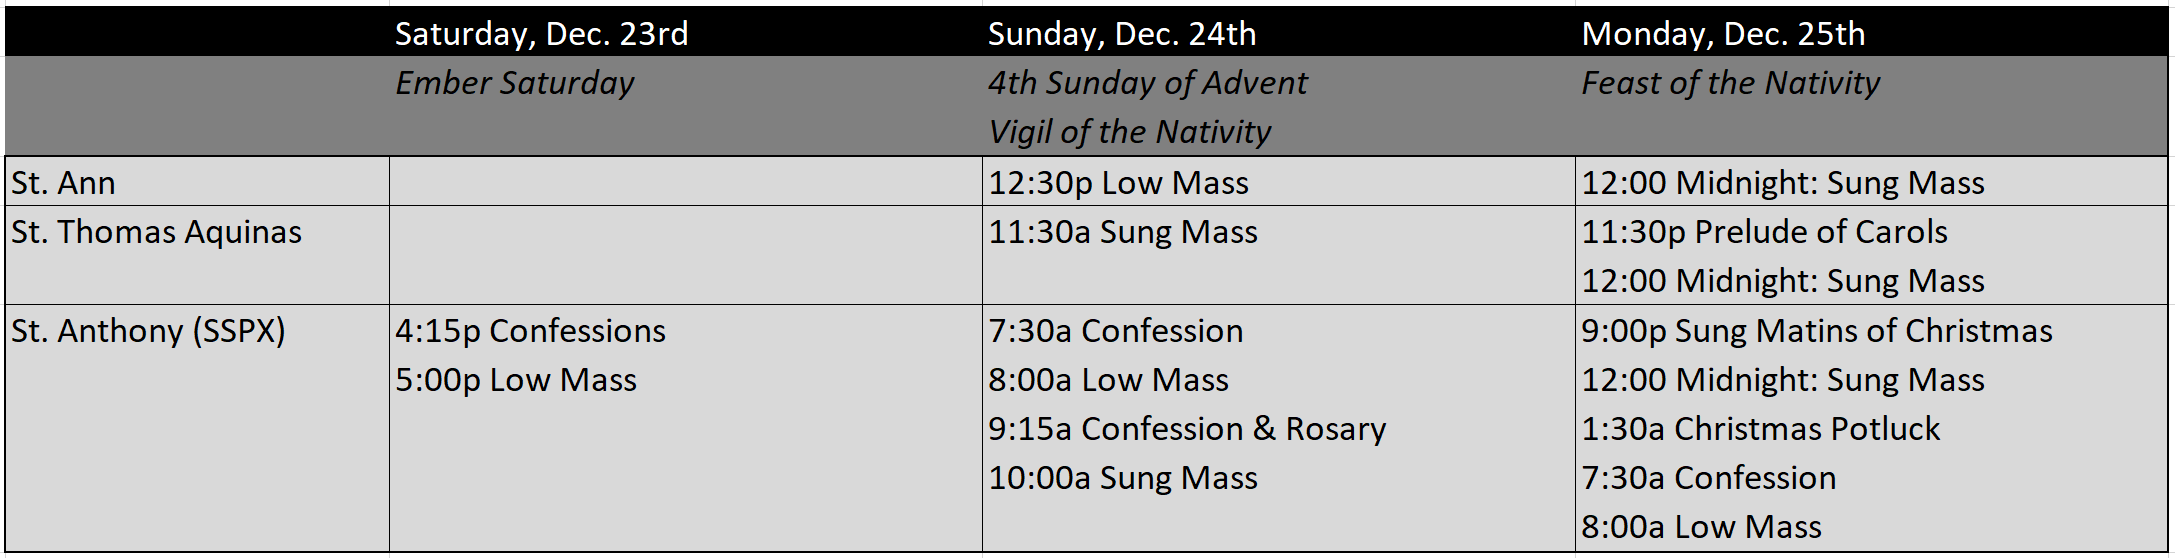The width and height of the screenshot is (2175, 558).
Task: Click the "Sunday, Dec. 24th" header cell
Action: click(1121, 34)
